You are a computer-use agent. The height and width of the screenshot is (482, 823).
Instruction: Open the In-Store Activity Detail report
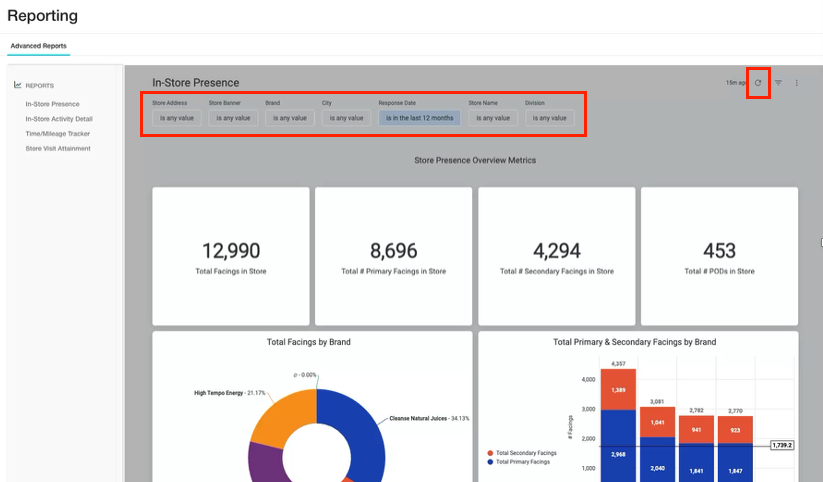[59, 119]
